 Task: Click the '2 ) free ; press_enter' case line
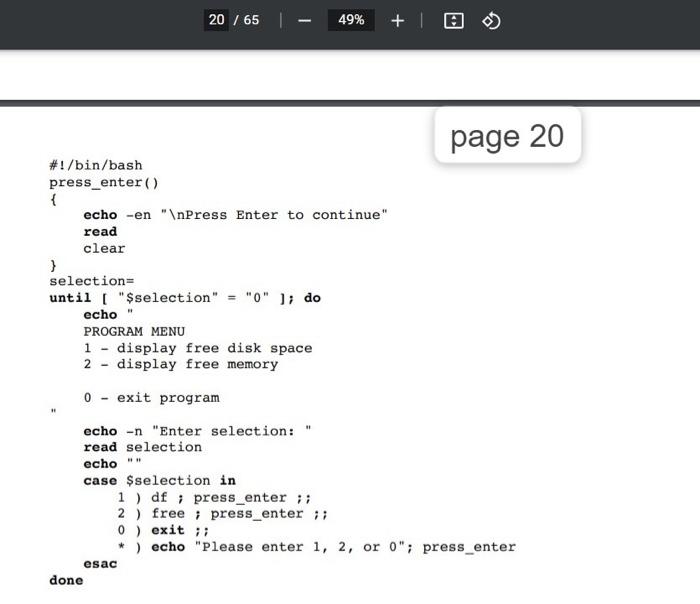(223, 513)
